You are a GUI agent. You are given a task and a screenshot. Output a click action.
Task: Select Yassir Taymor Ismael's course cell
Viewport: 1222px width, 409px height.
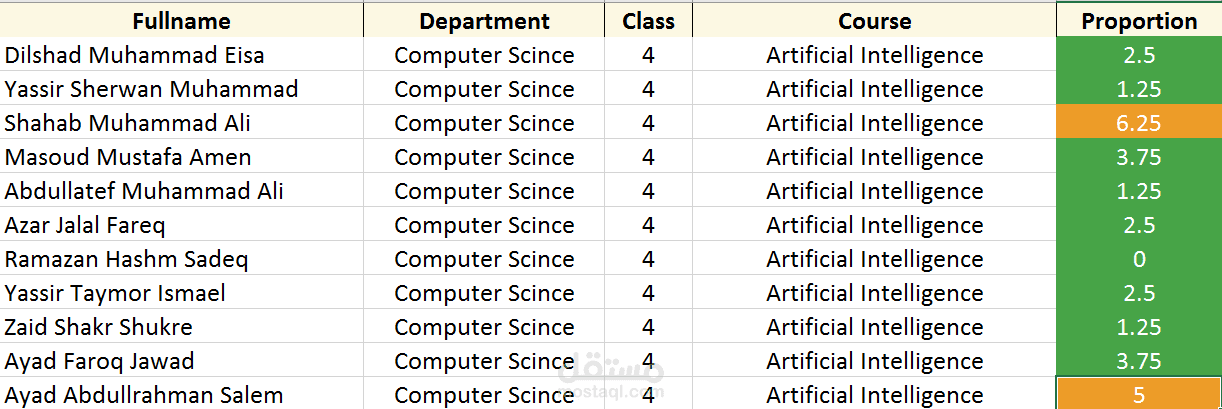pos(874,293)
